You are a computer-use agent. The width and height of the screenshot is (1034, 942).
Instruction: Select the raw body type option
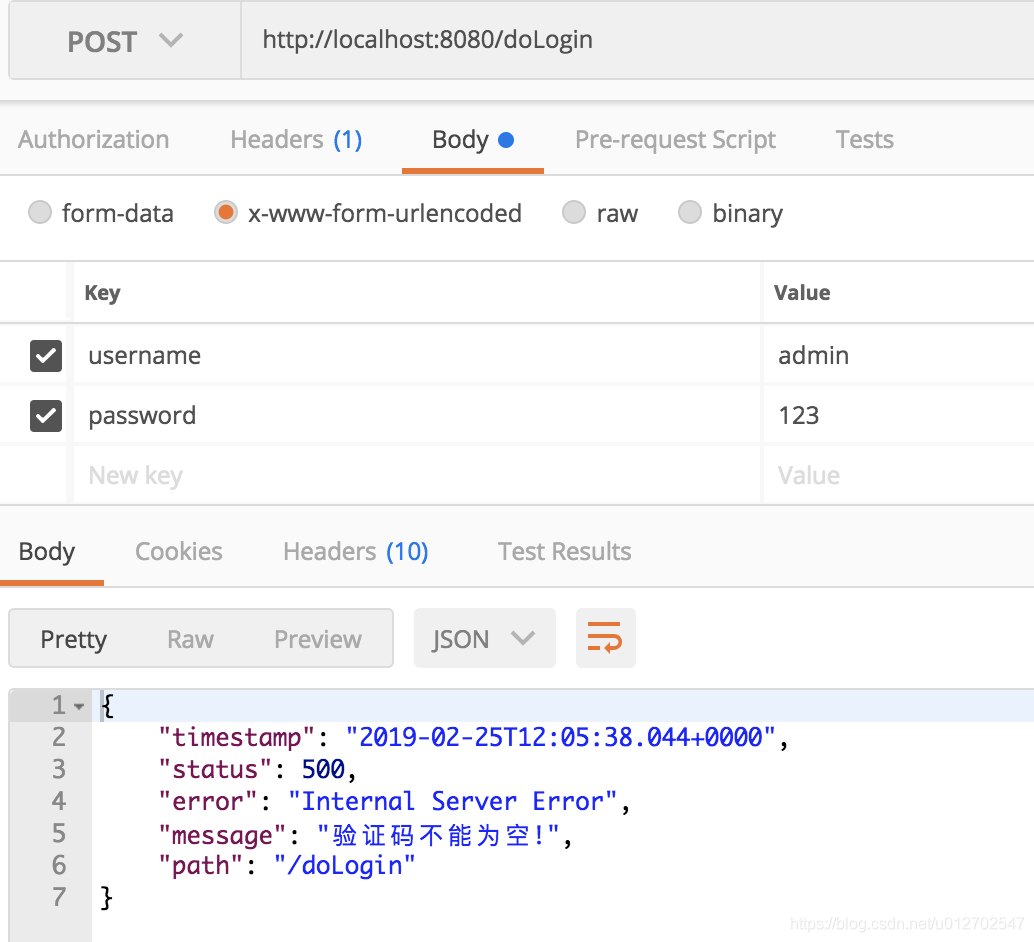pos(574,213)
